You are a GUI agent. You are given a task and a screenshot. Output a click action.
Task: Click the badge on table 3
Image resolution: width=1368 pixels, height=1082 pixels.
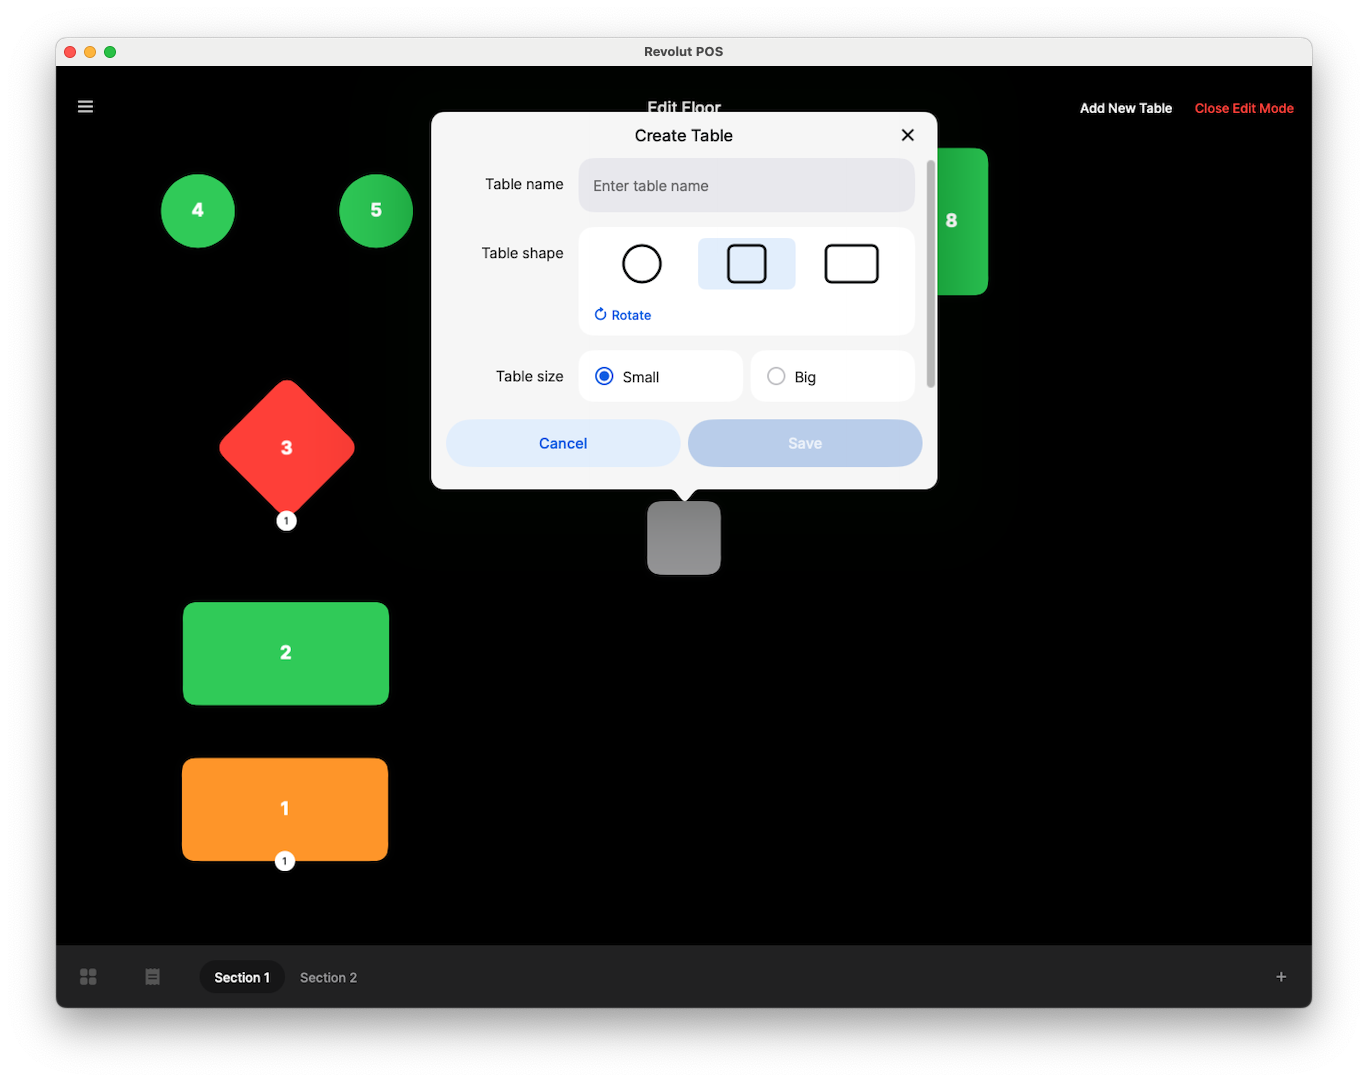pyautogui.click(x=286, y=521)
